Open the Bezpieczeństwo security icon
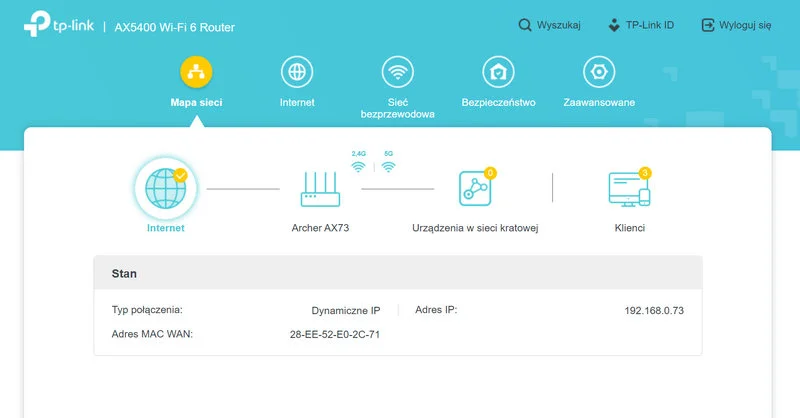This screenshot has height=418, width=800. click(x=498, y=72)
